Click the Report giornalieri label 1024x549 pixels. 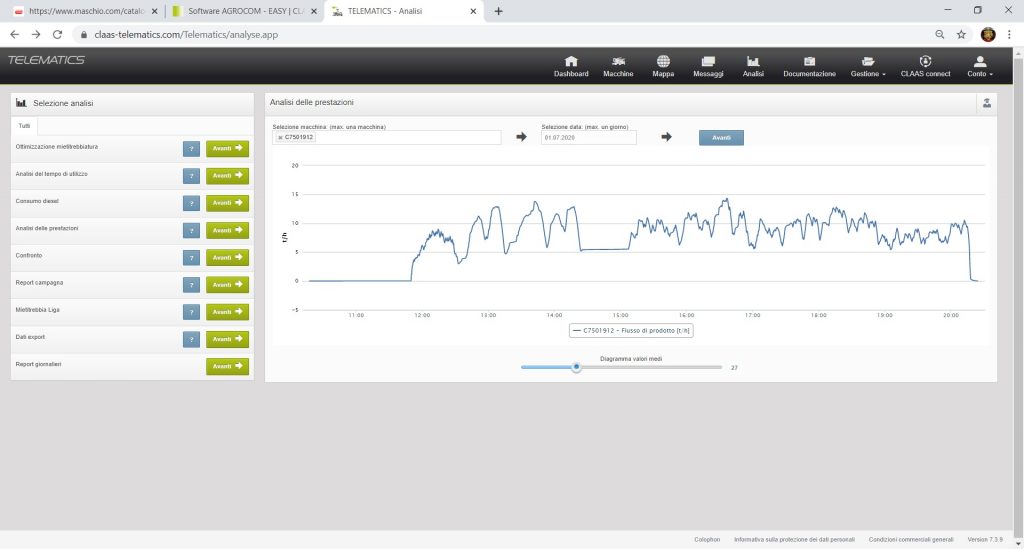pos(39,364)
